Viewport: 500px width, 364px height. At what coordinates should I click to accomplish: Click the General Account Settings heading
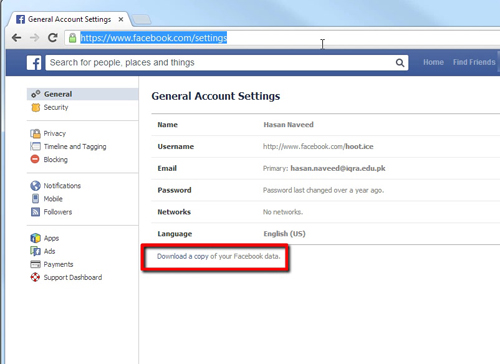click(x=216, y=96)
